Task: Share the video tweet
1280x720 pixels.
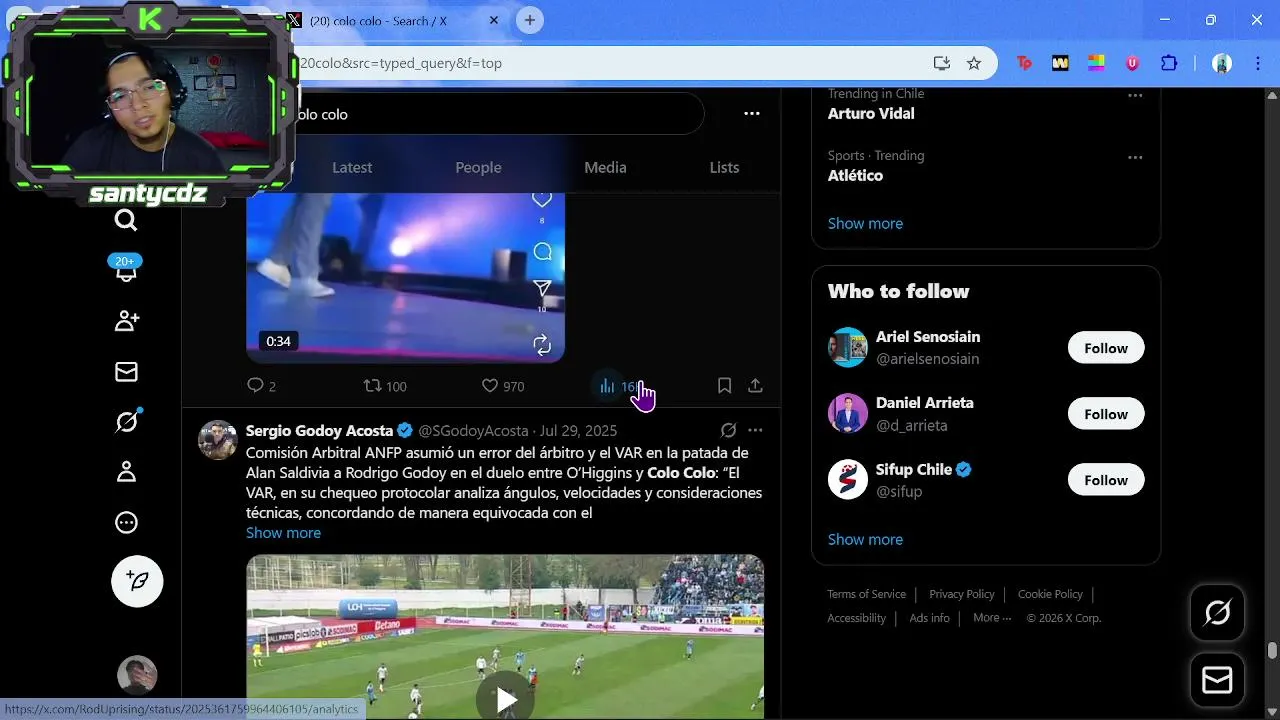Action: 755,386
